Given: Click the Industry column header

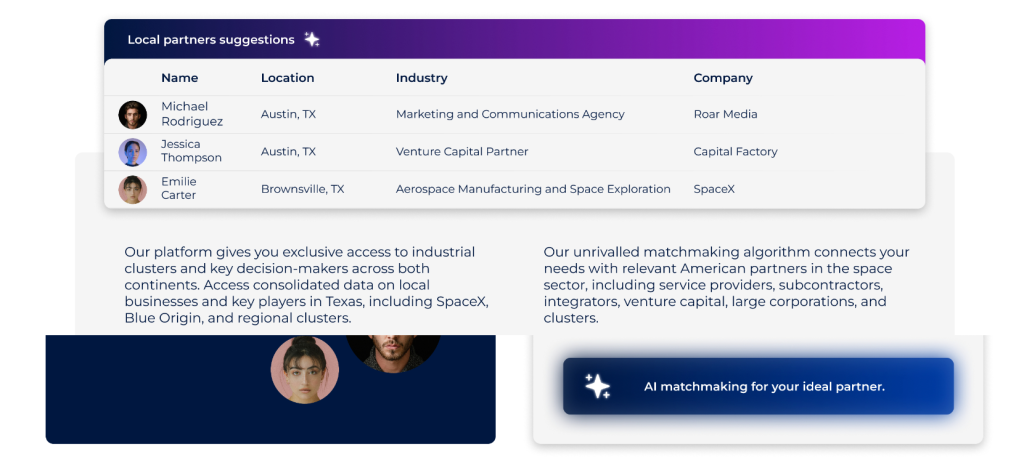Looking at the screenshot, I should [422, 78].
